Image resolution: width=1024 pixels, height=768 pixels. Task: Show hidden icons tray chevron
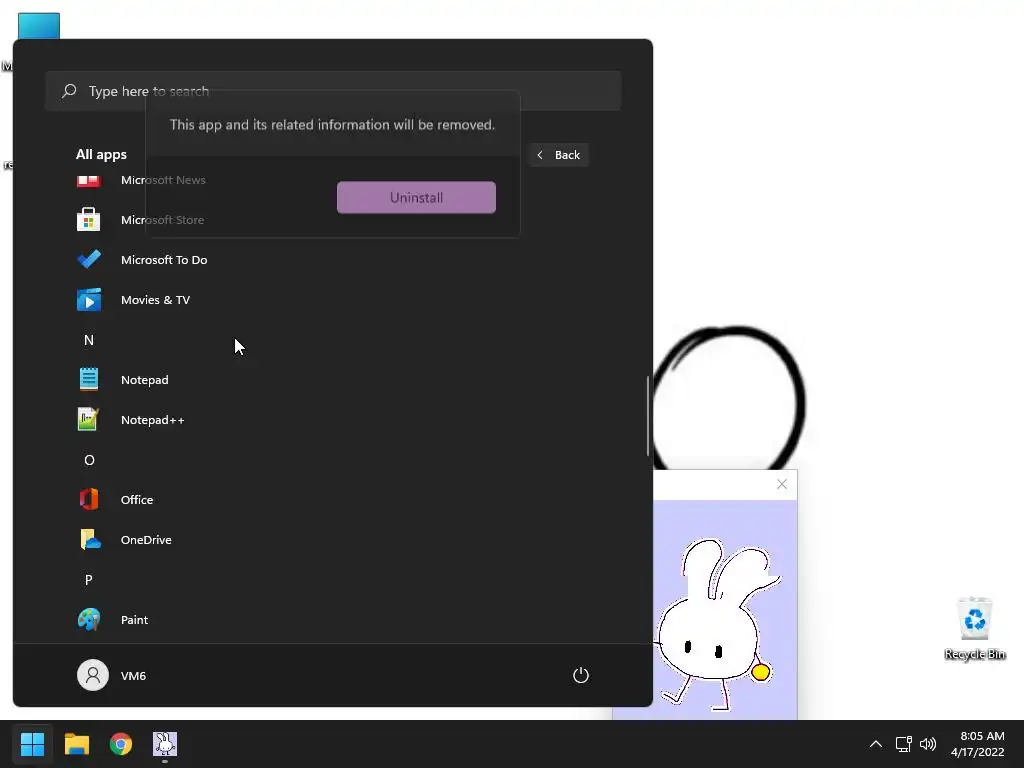point(876,744)
